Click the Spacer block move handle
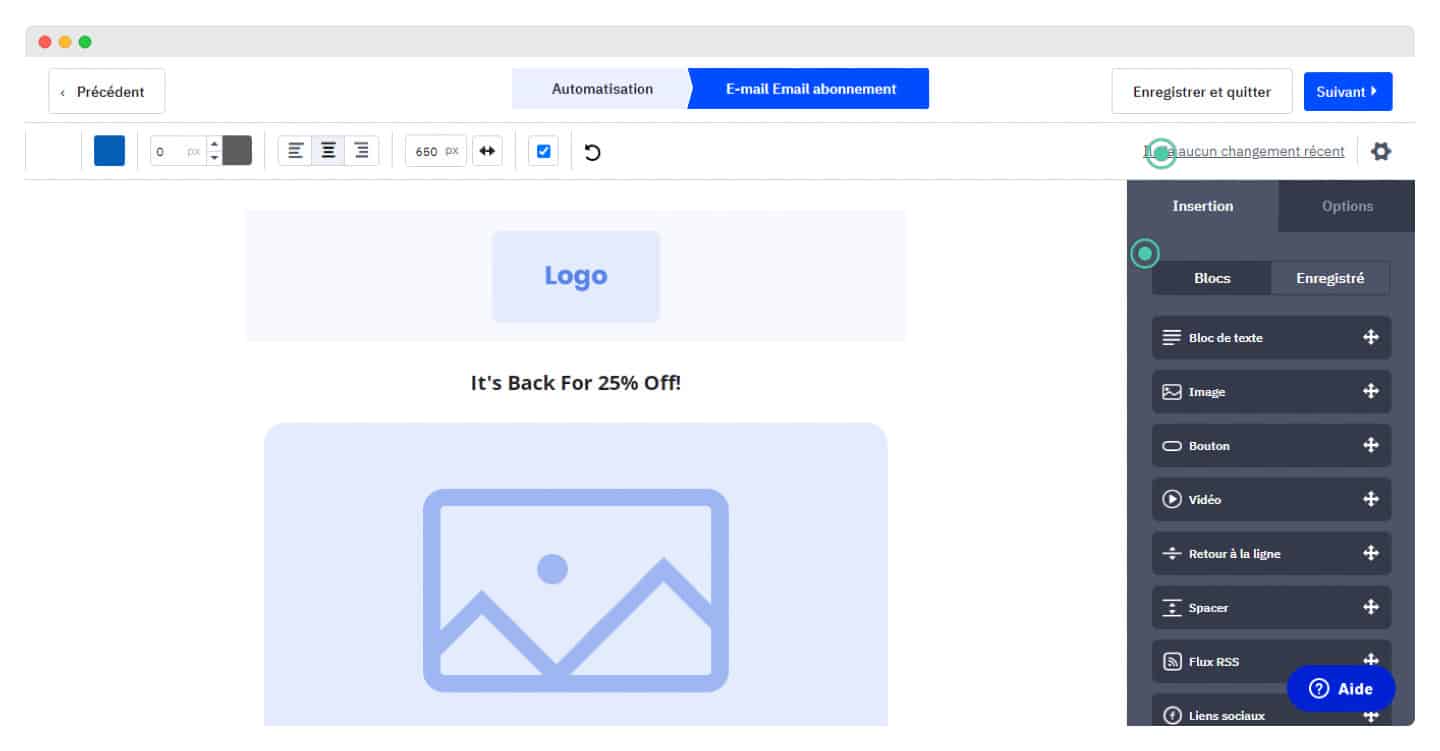The image size is (1440, 751). click(1371, 607)
